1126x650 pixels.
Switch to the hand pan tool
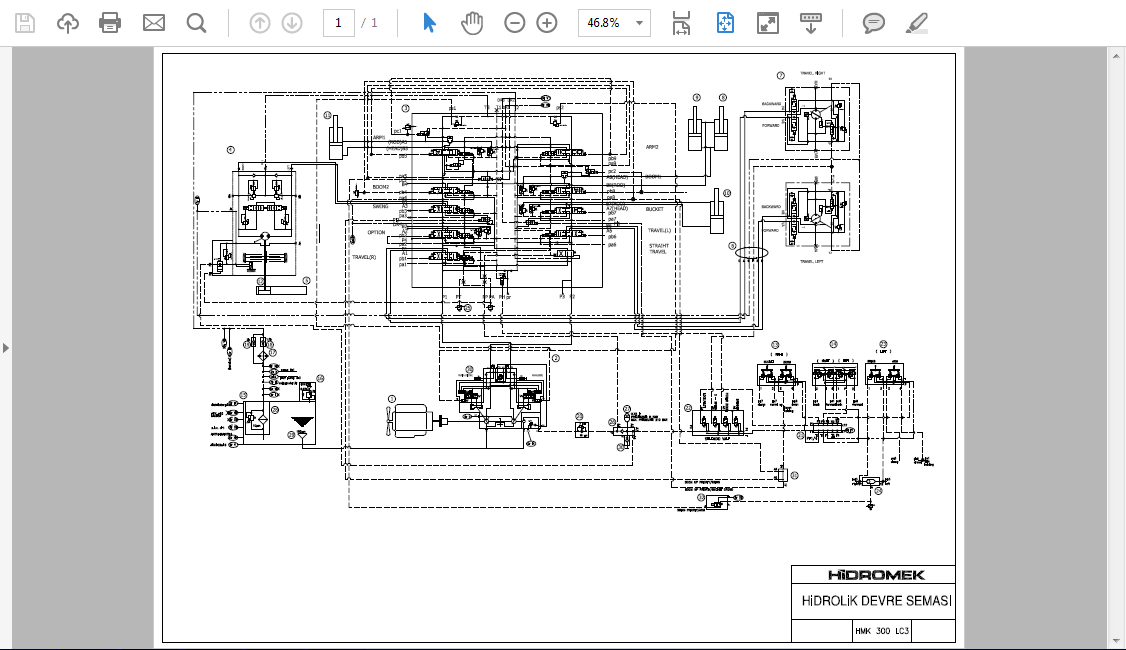(472, 23)
